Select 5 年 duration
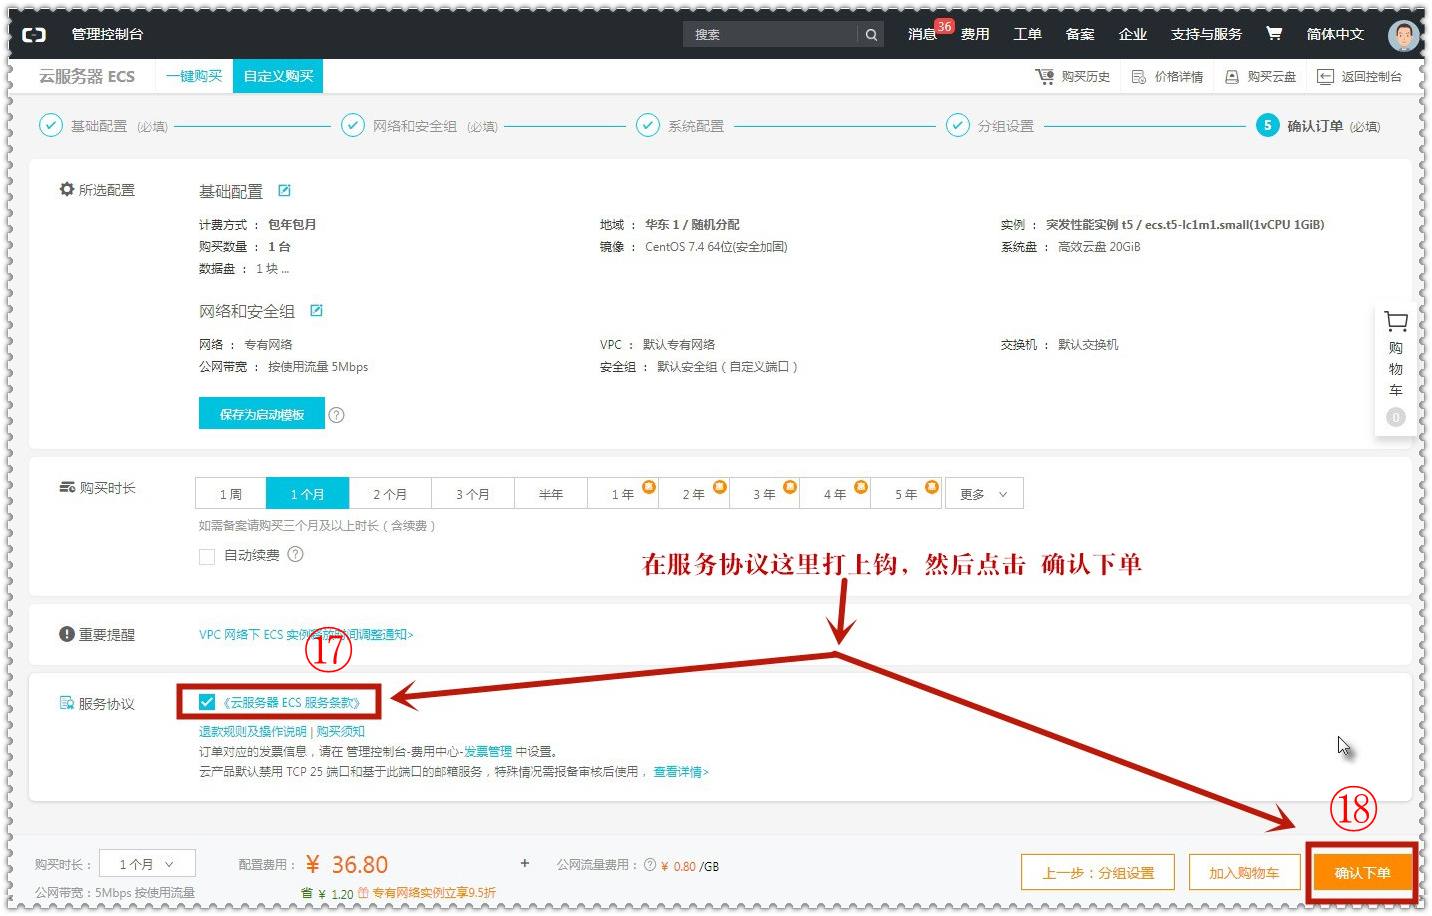 906,494
